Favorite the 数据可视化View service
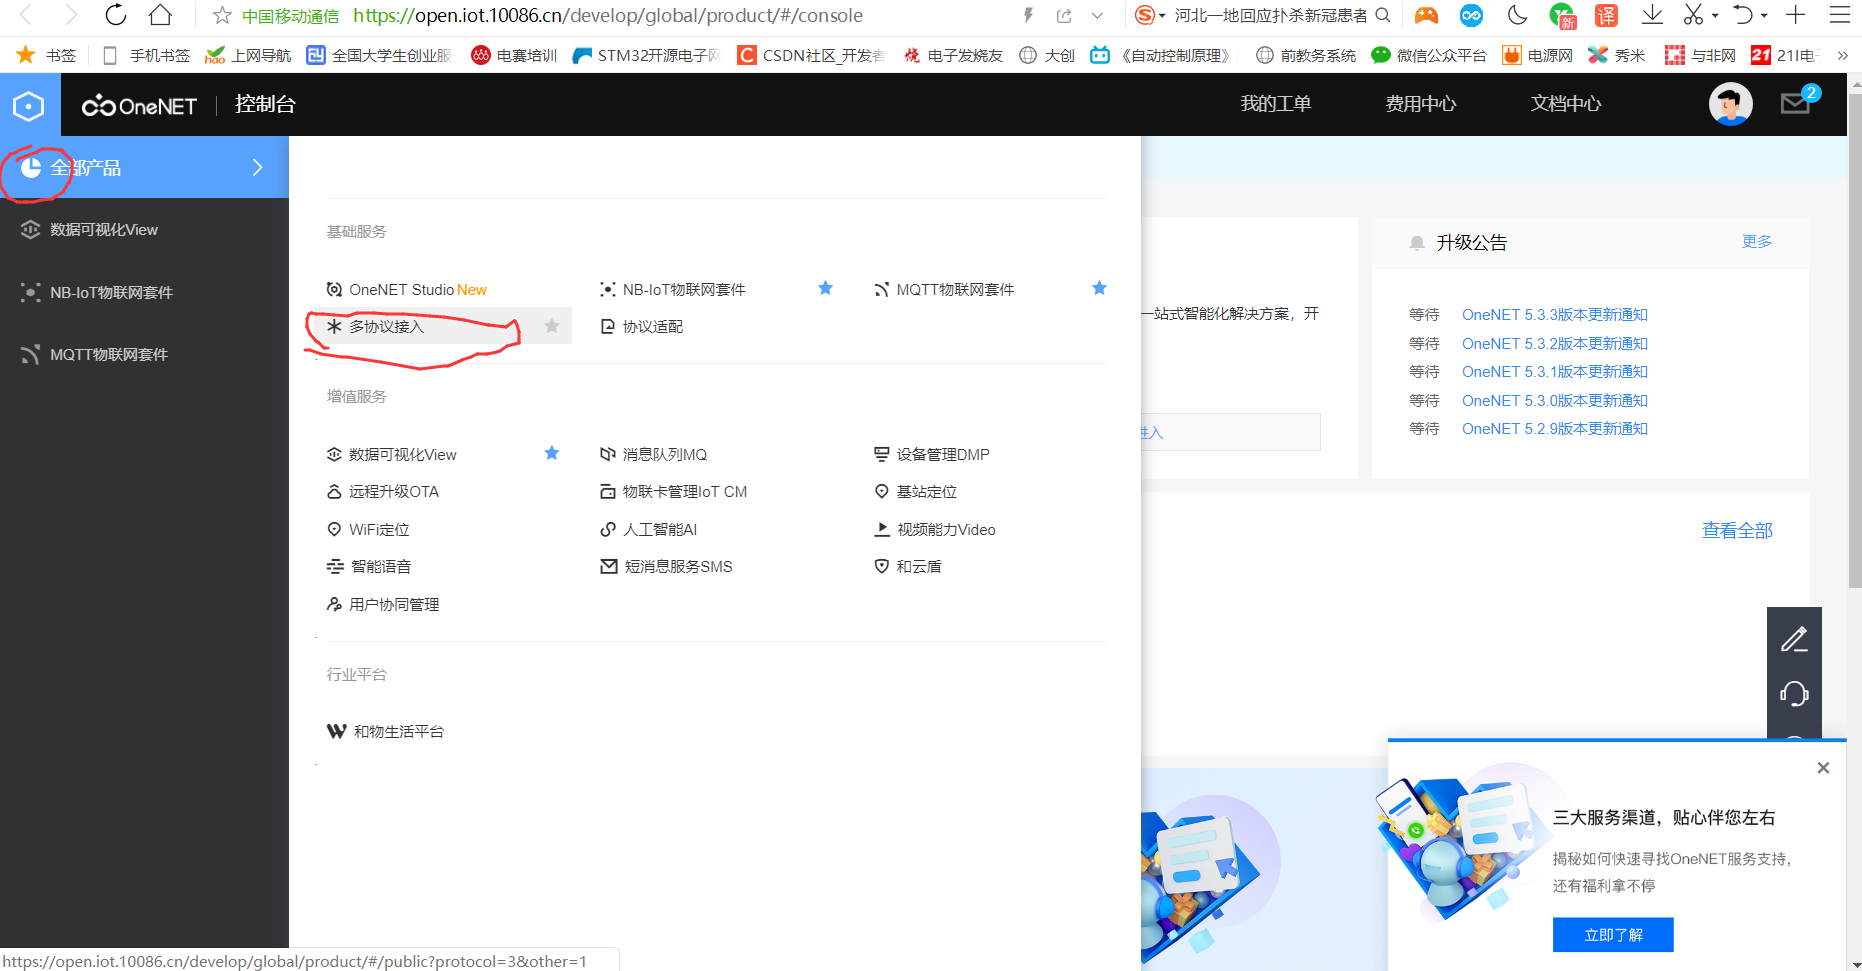The image size is (1862, 971). 551,453
